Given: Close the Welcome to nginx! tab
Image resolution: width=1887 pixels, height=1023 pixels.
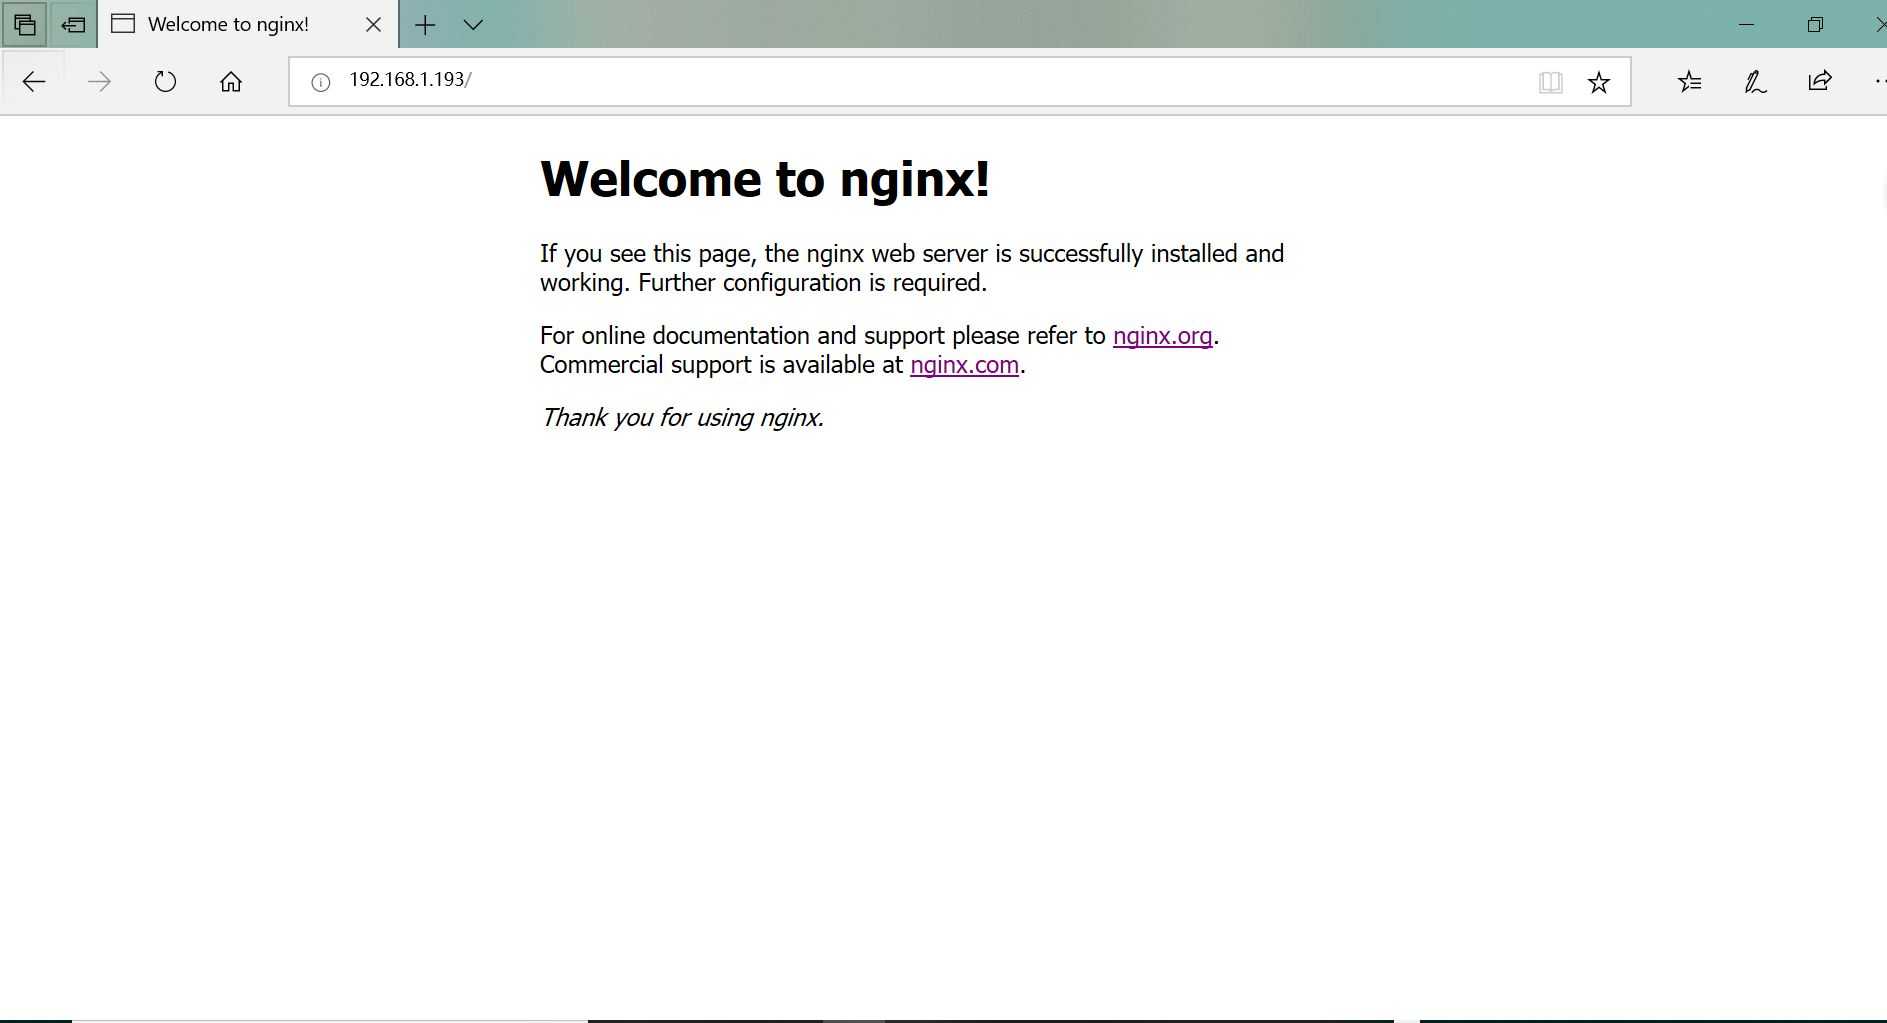Looking at the screenshot, I should (x=373, y=24).
